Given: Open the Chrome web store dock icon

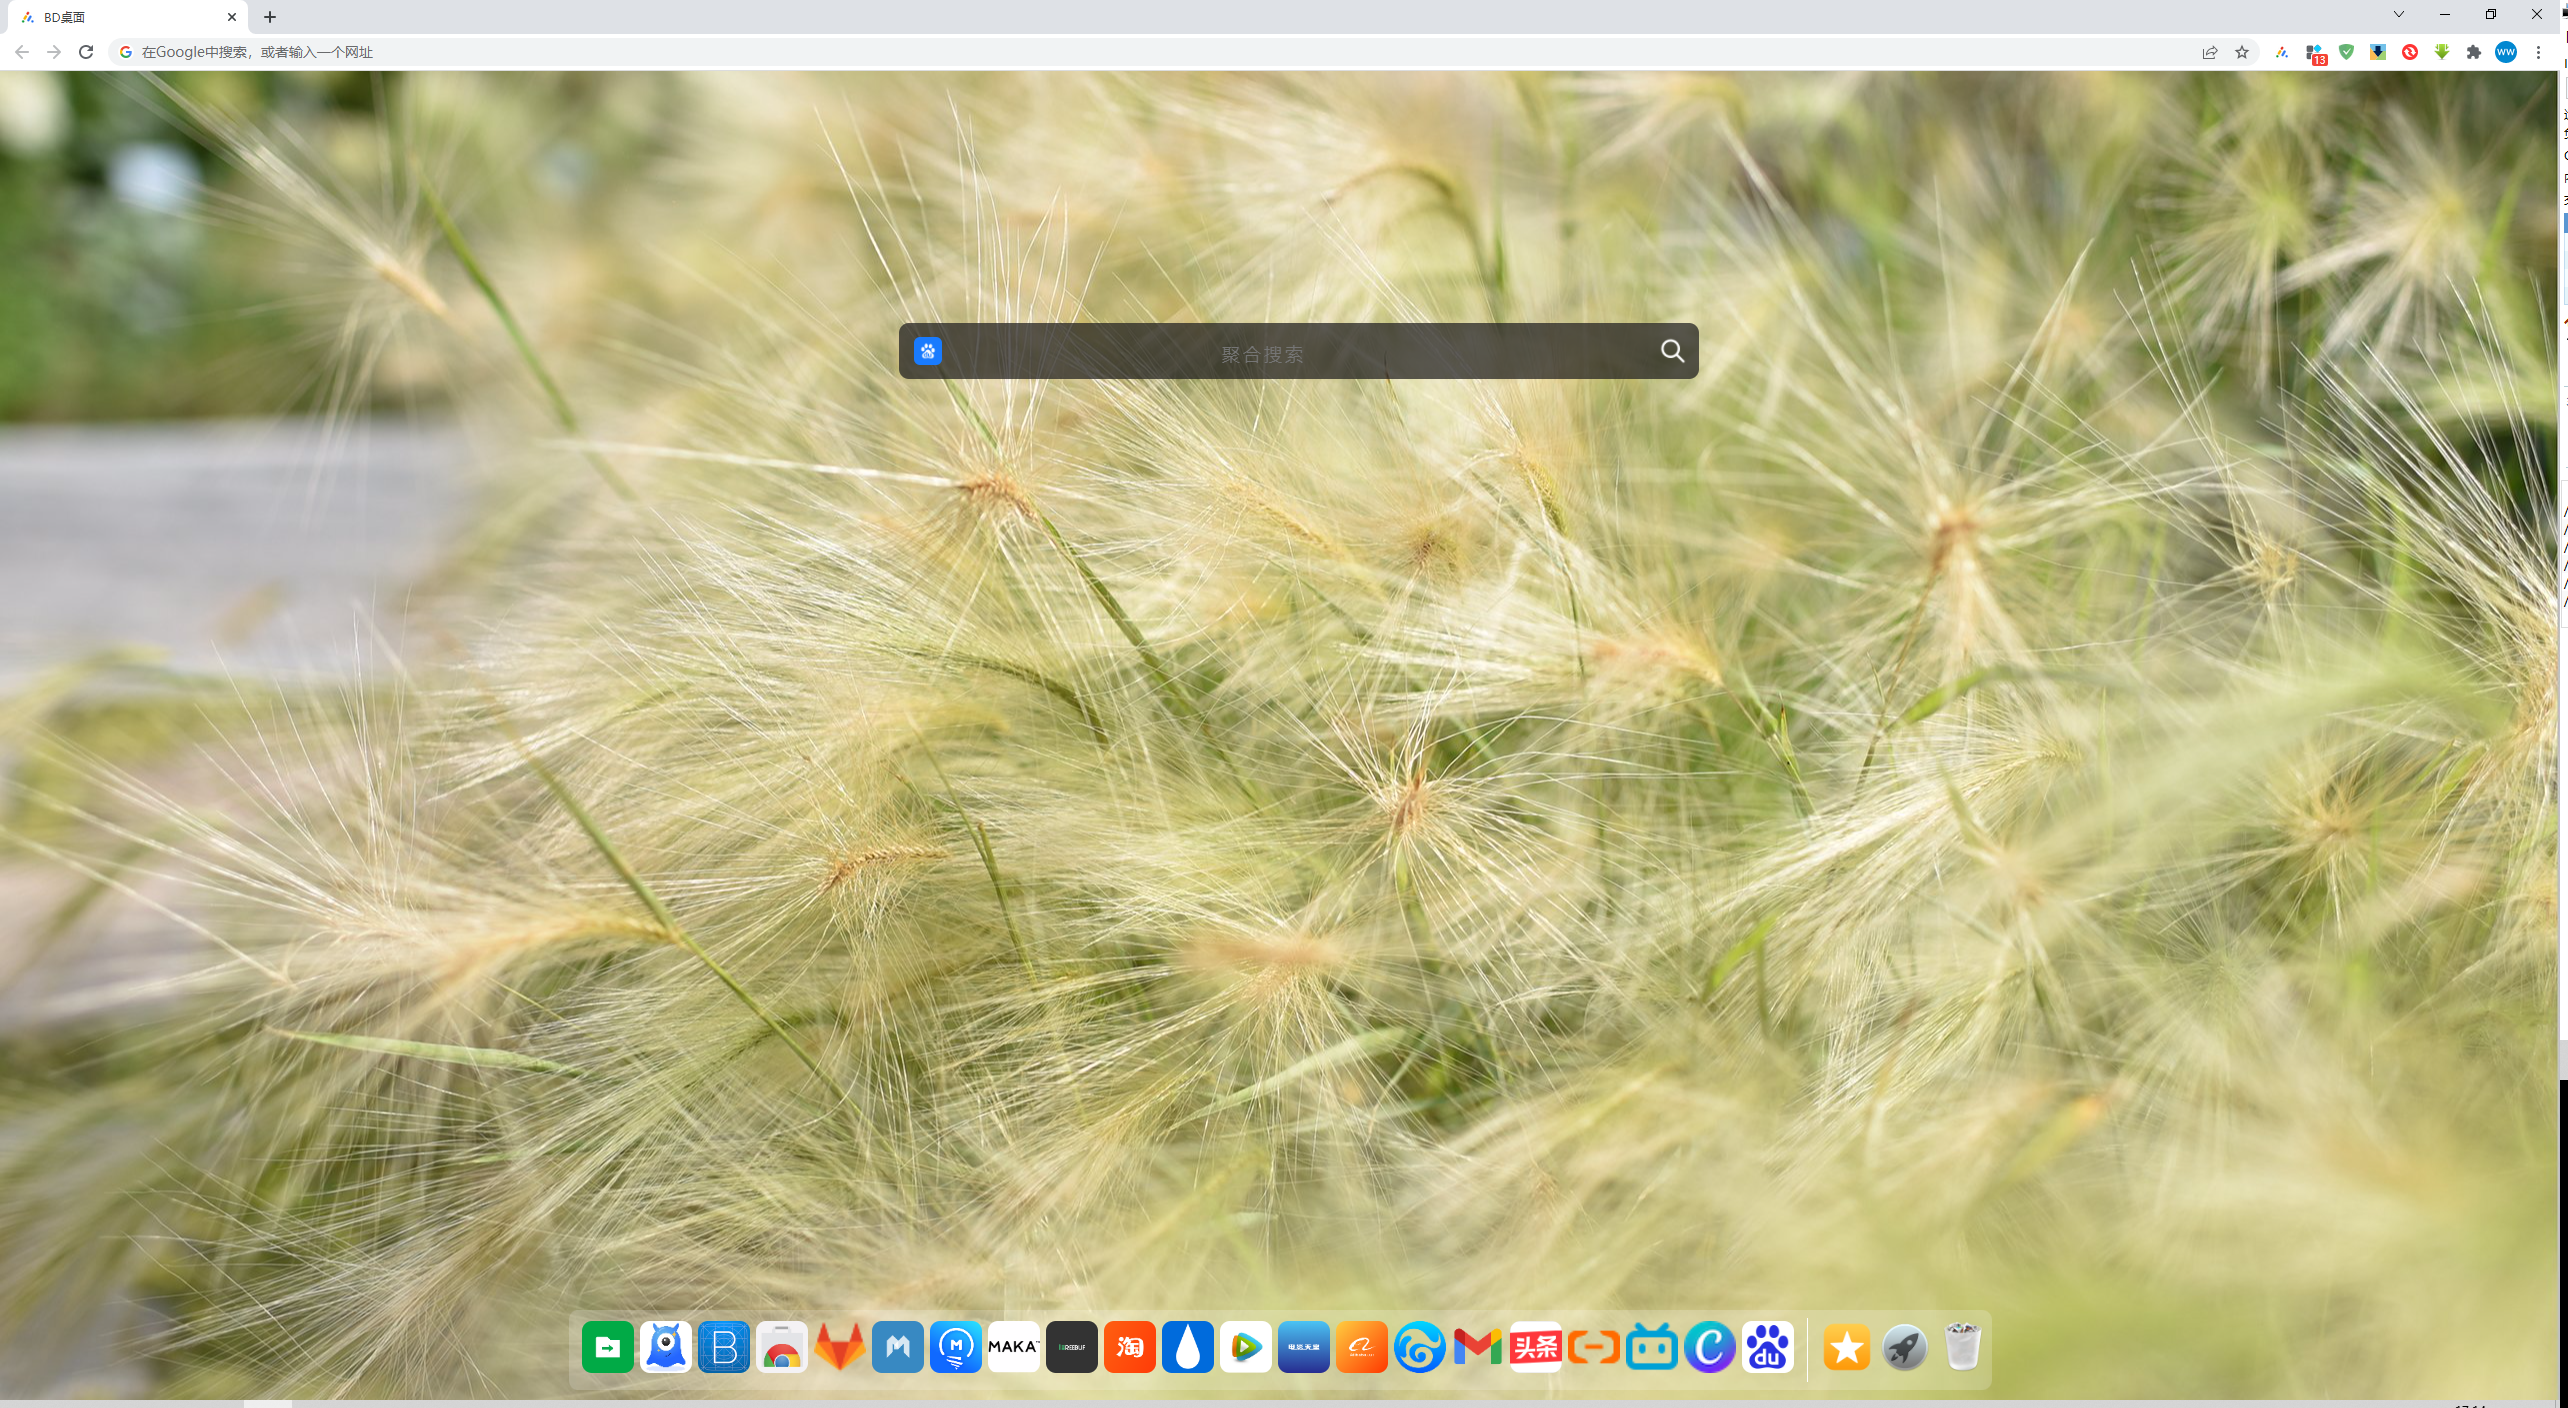Looking at the screenshot, I should tap(782, 1347).
